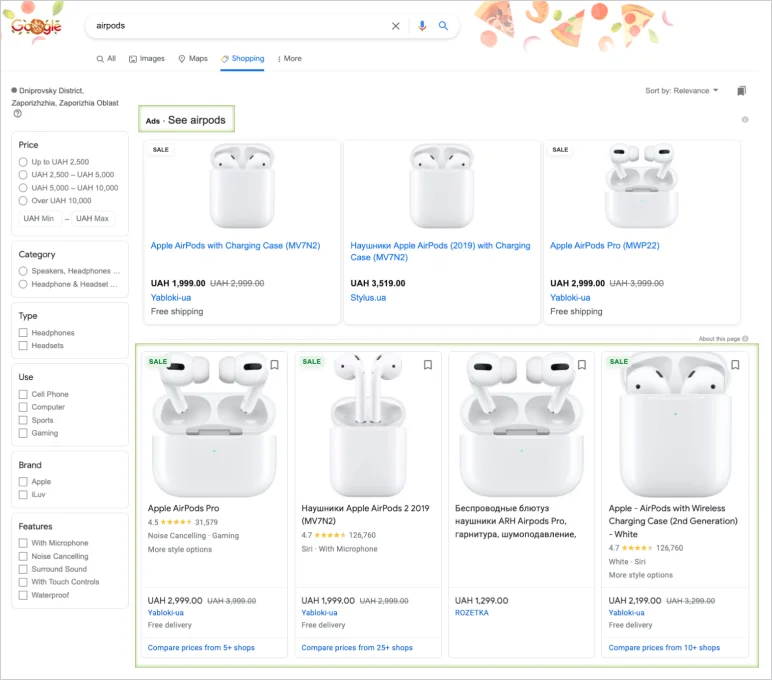This screenshot has width=772, height=680.
Task: Select the Shopping tab
Action: tap(242, 59)
